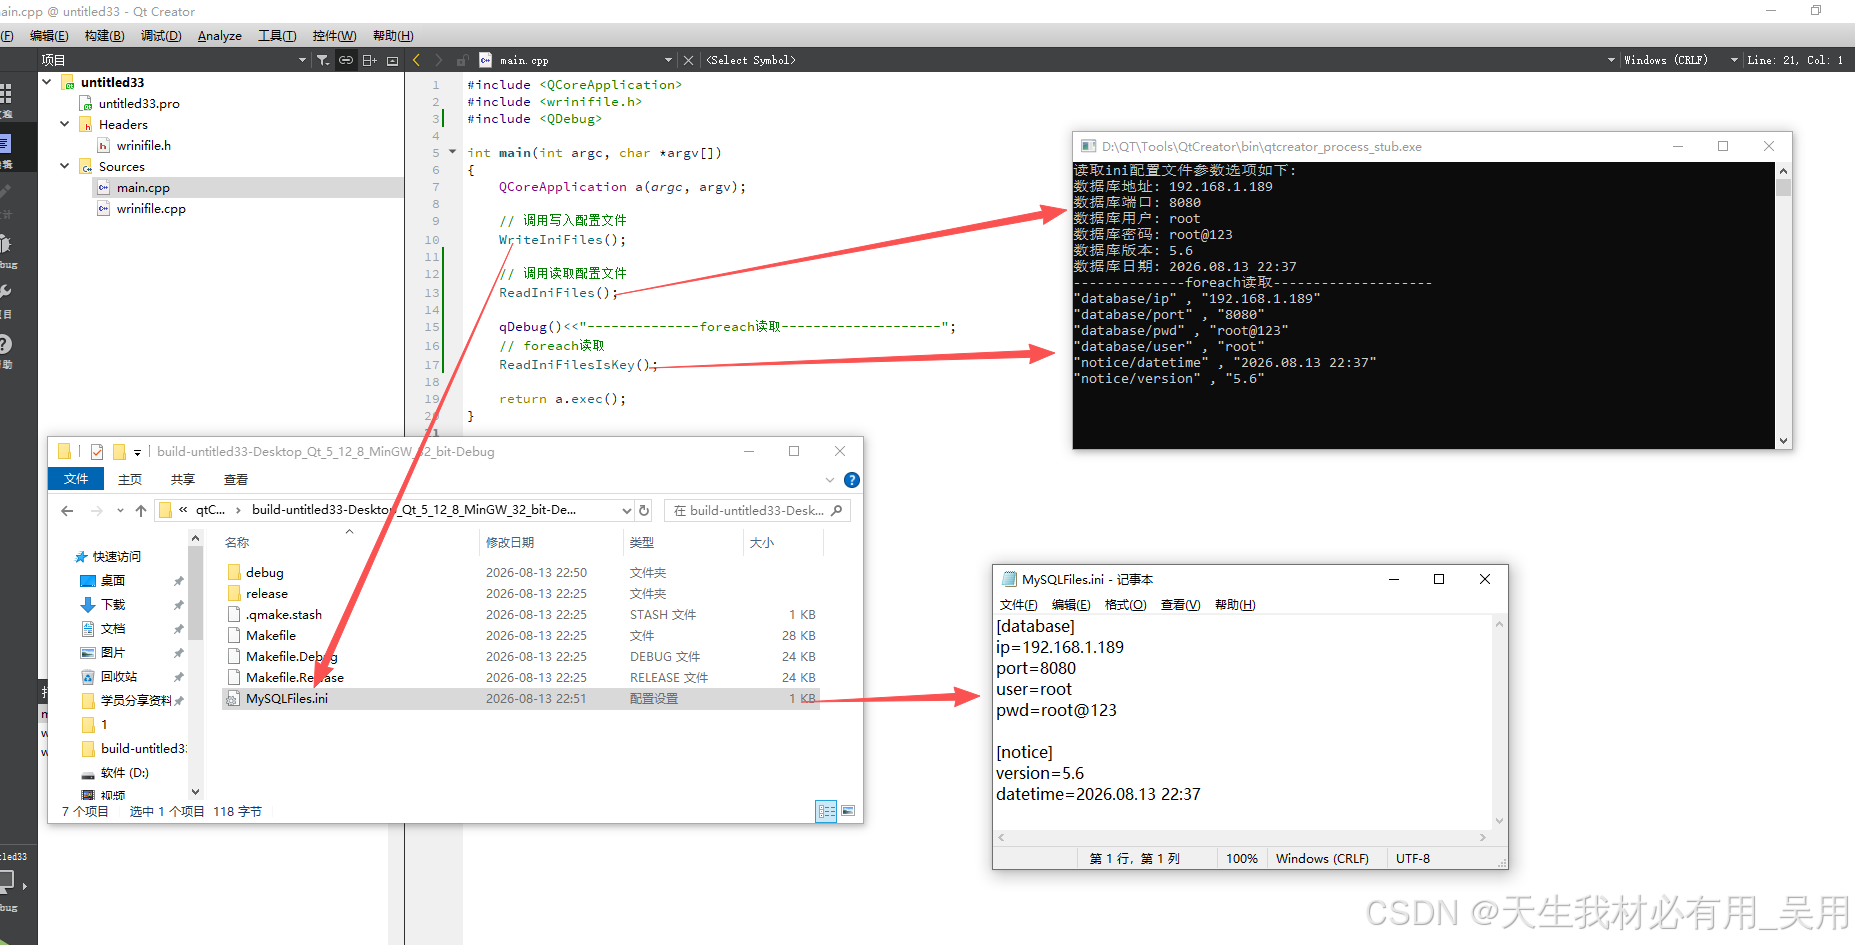
Task: Select MySQLFiles.ini in Explorer list
Action: [287, 698]
